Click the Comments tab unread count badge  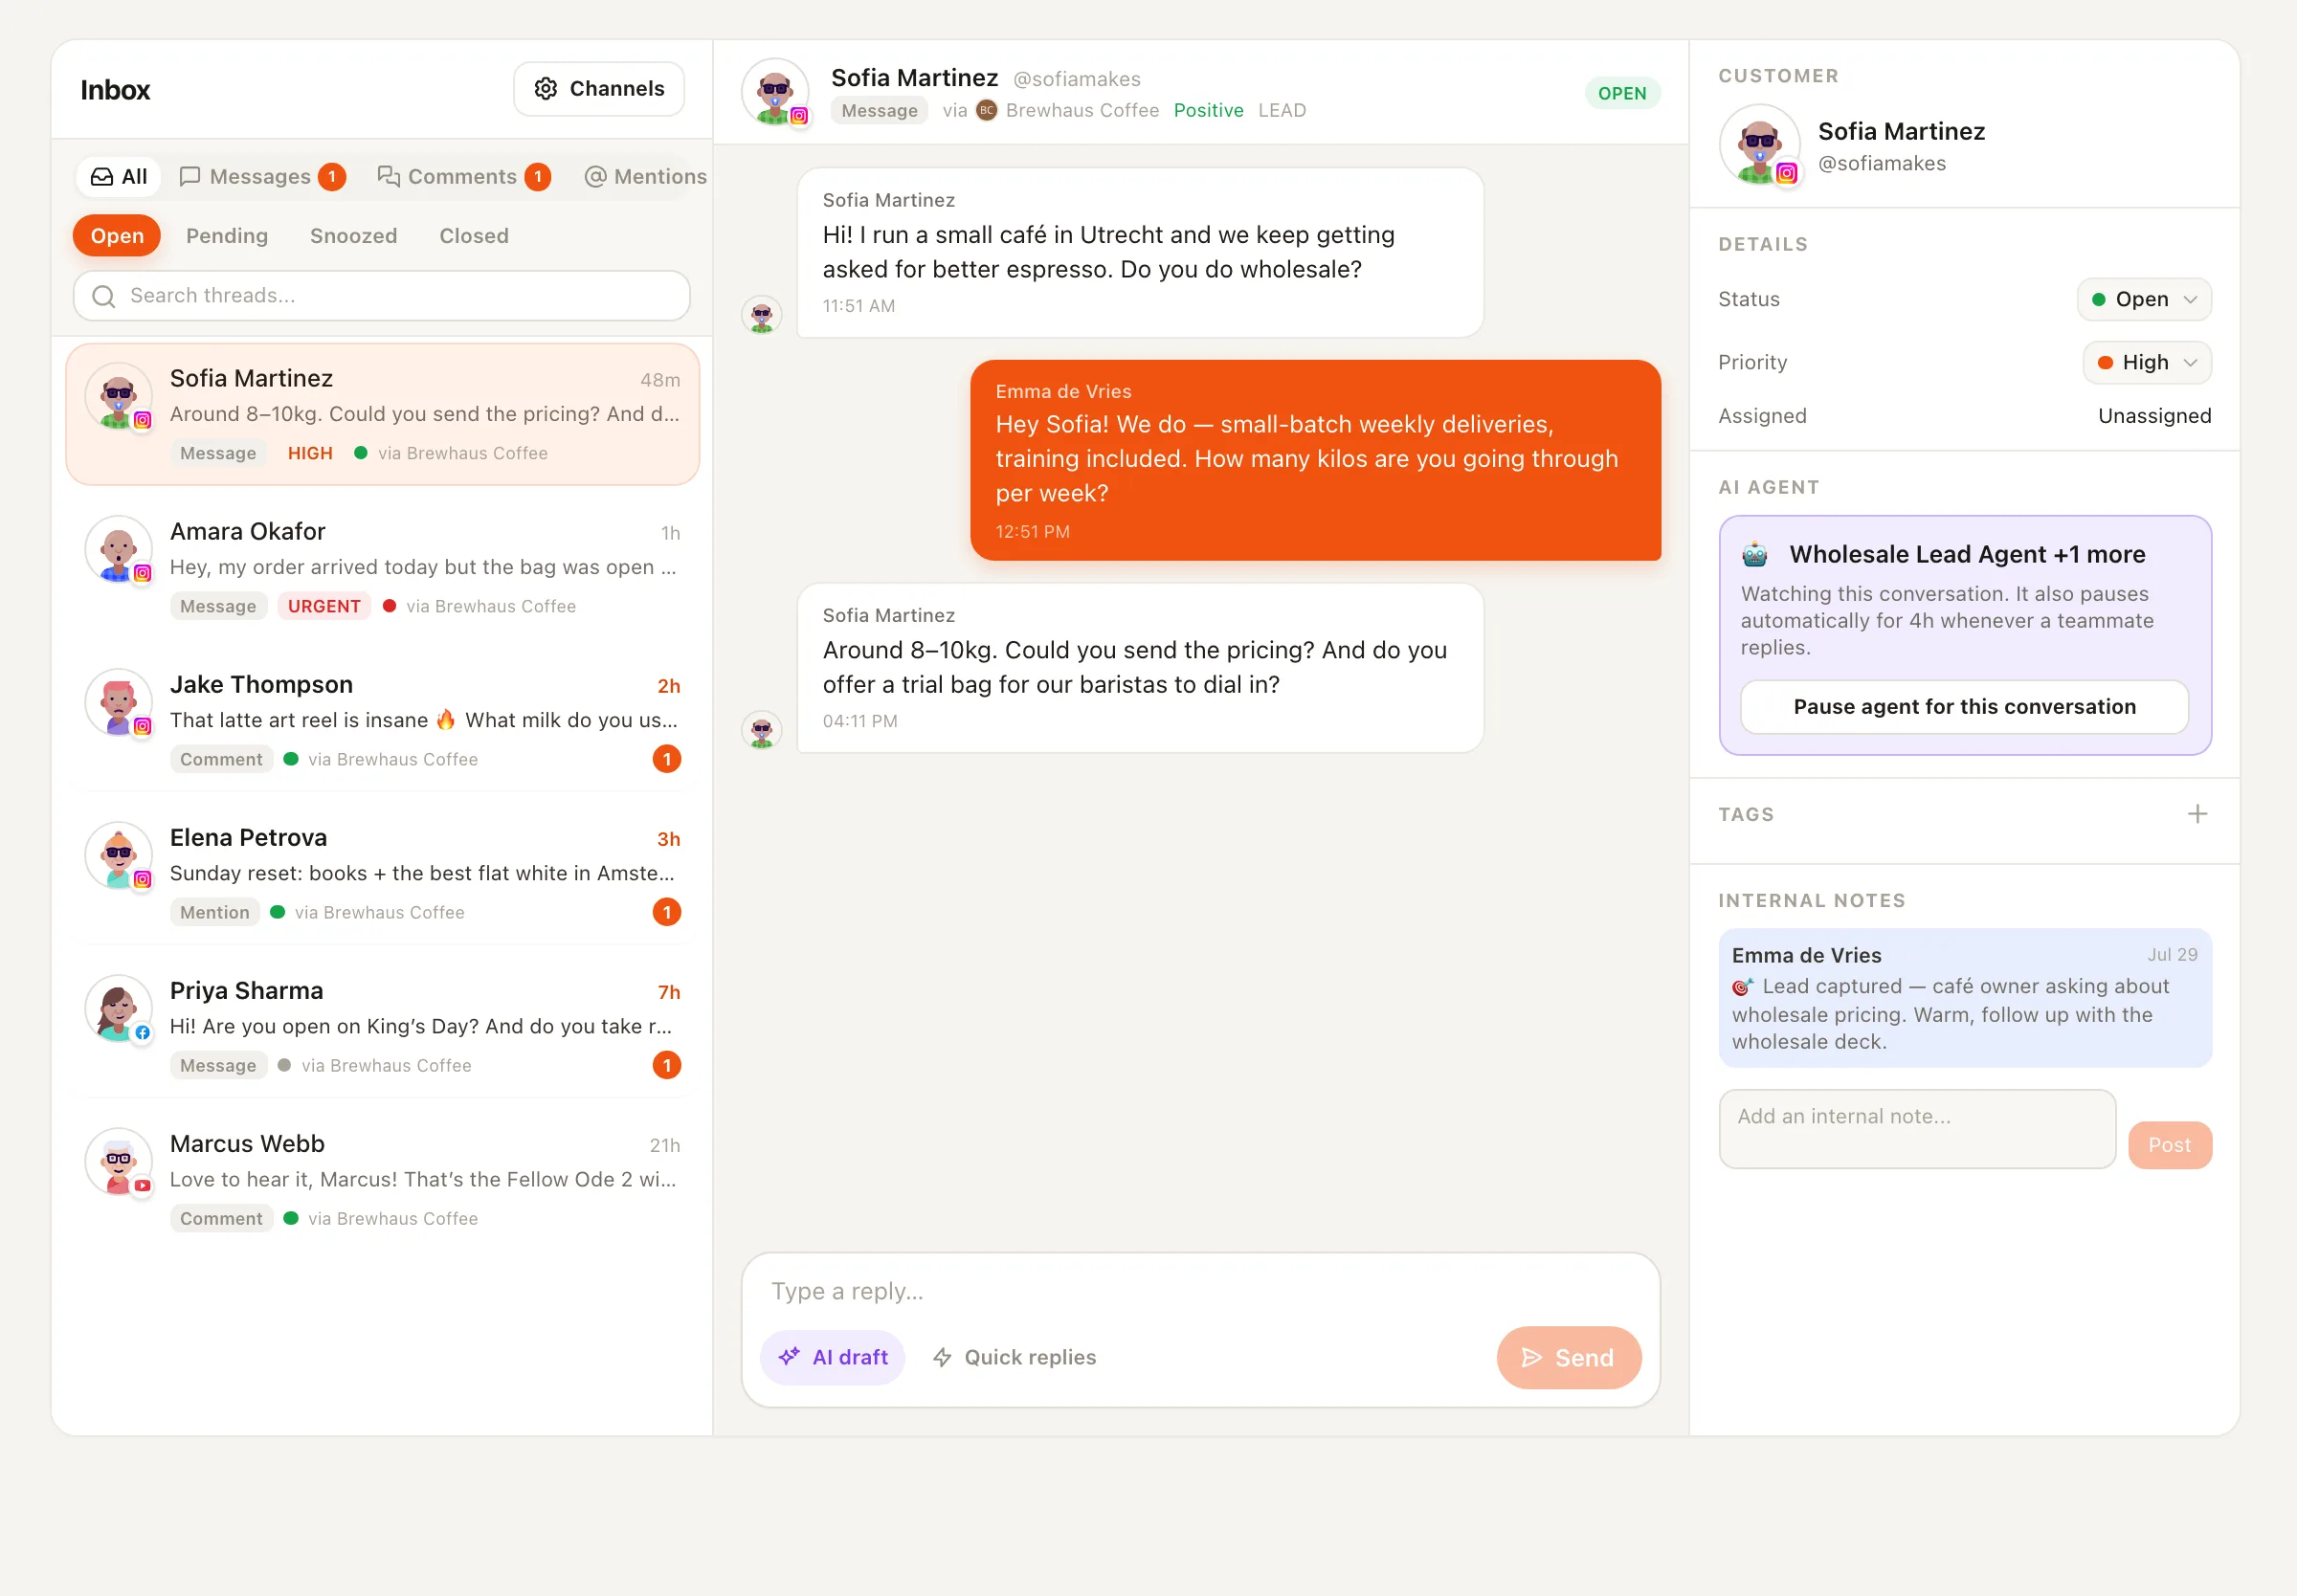(x=538, y=177)
